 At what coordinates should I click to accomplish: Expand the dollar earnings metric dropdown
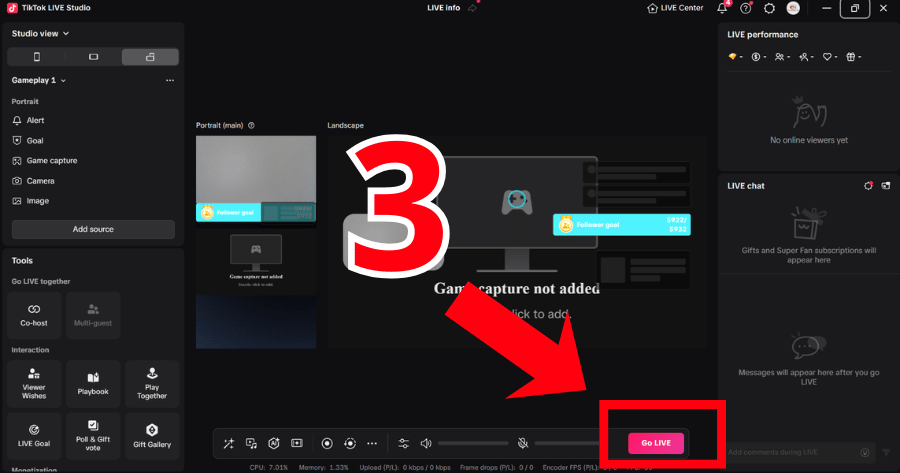coord(759,57)
